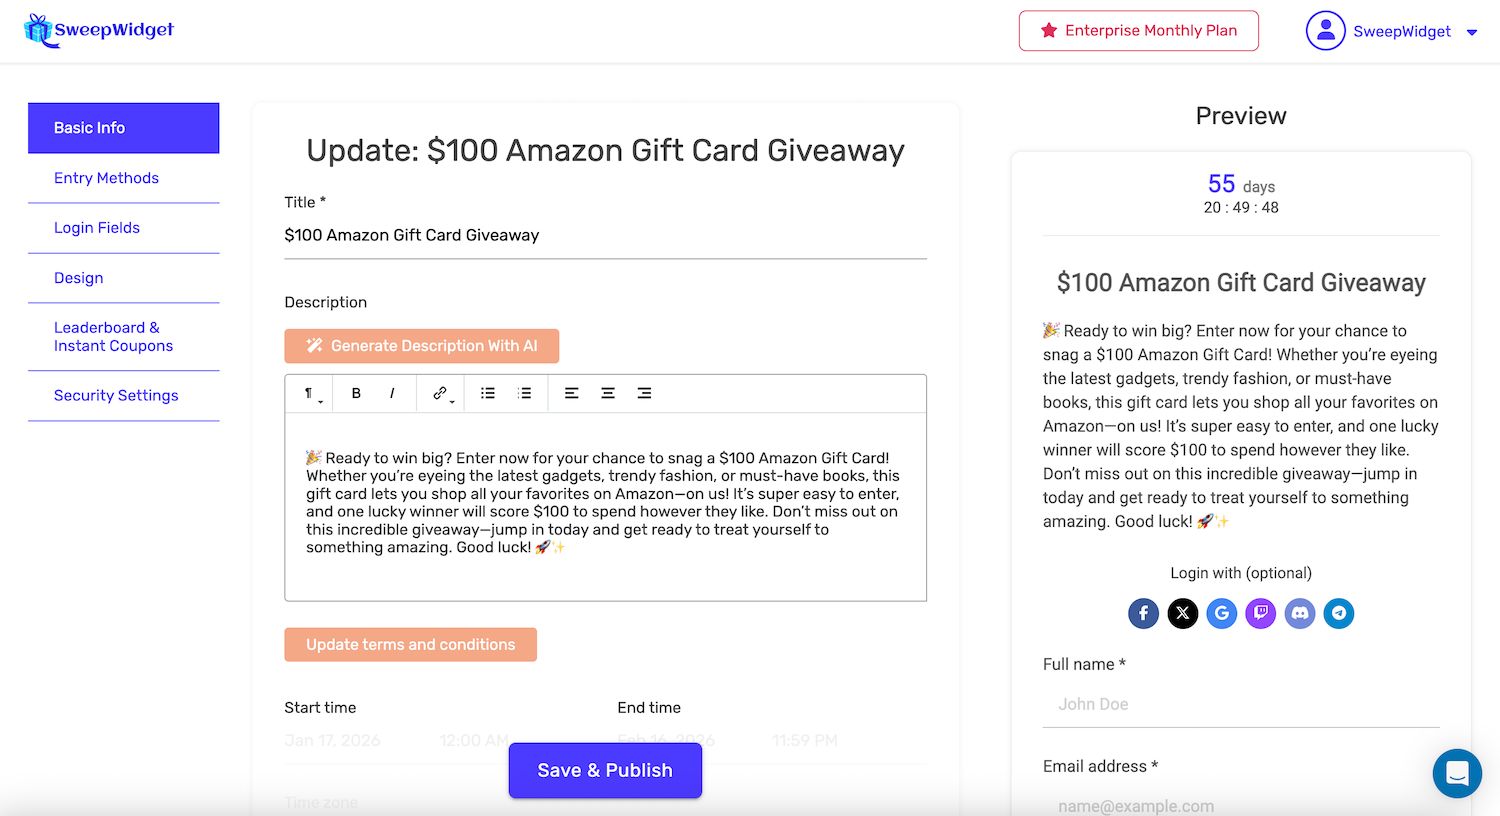
Task: Select the Discord login icon in the preview
Action: coord(1299,613)
